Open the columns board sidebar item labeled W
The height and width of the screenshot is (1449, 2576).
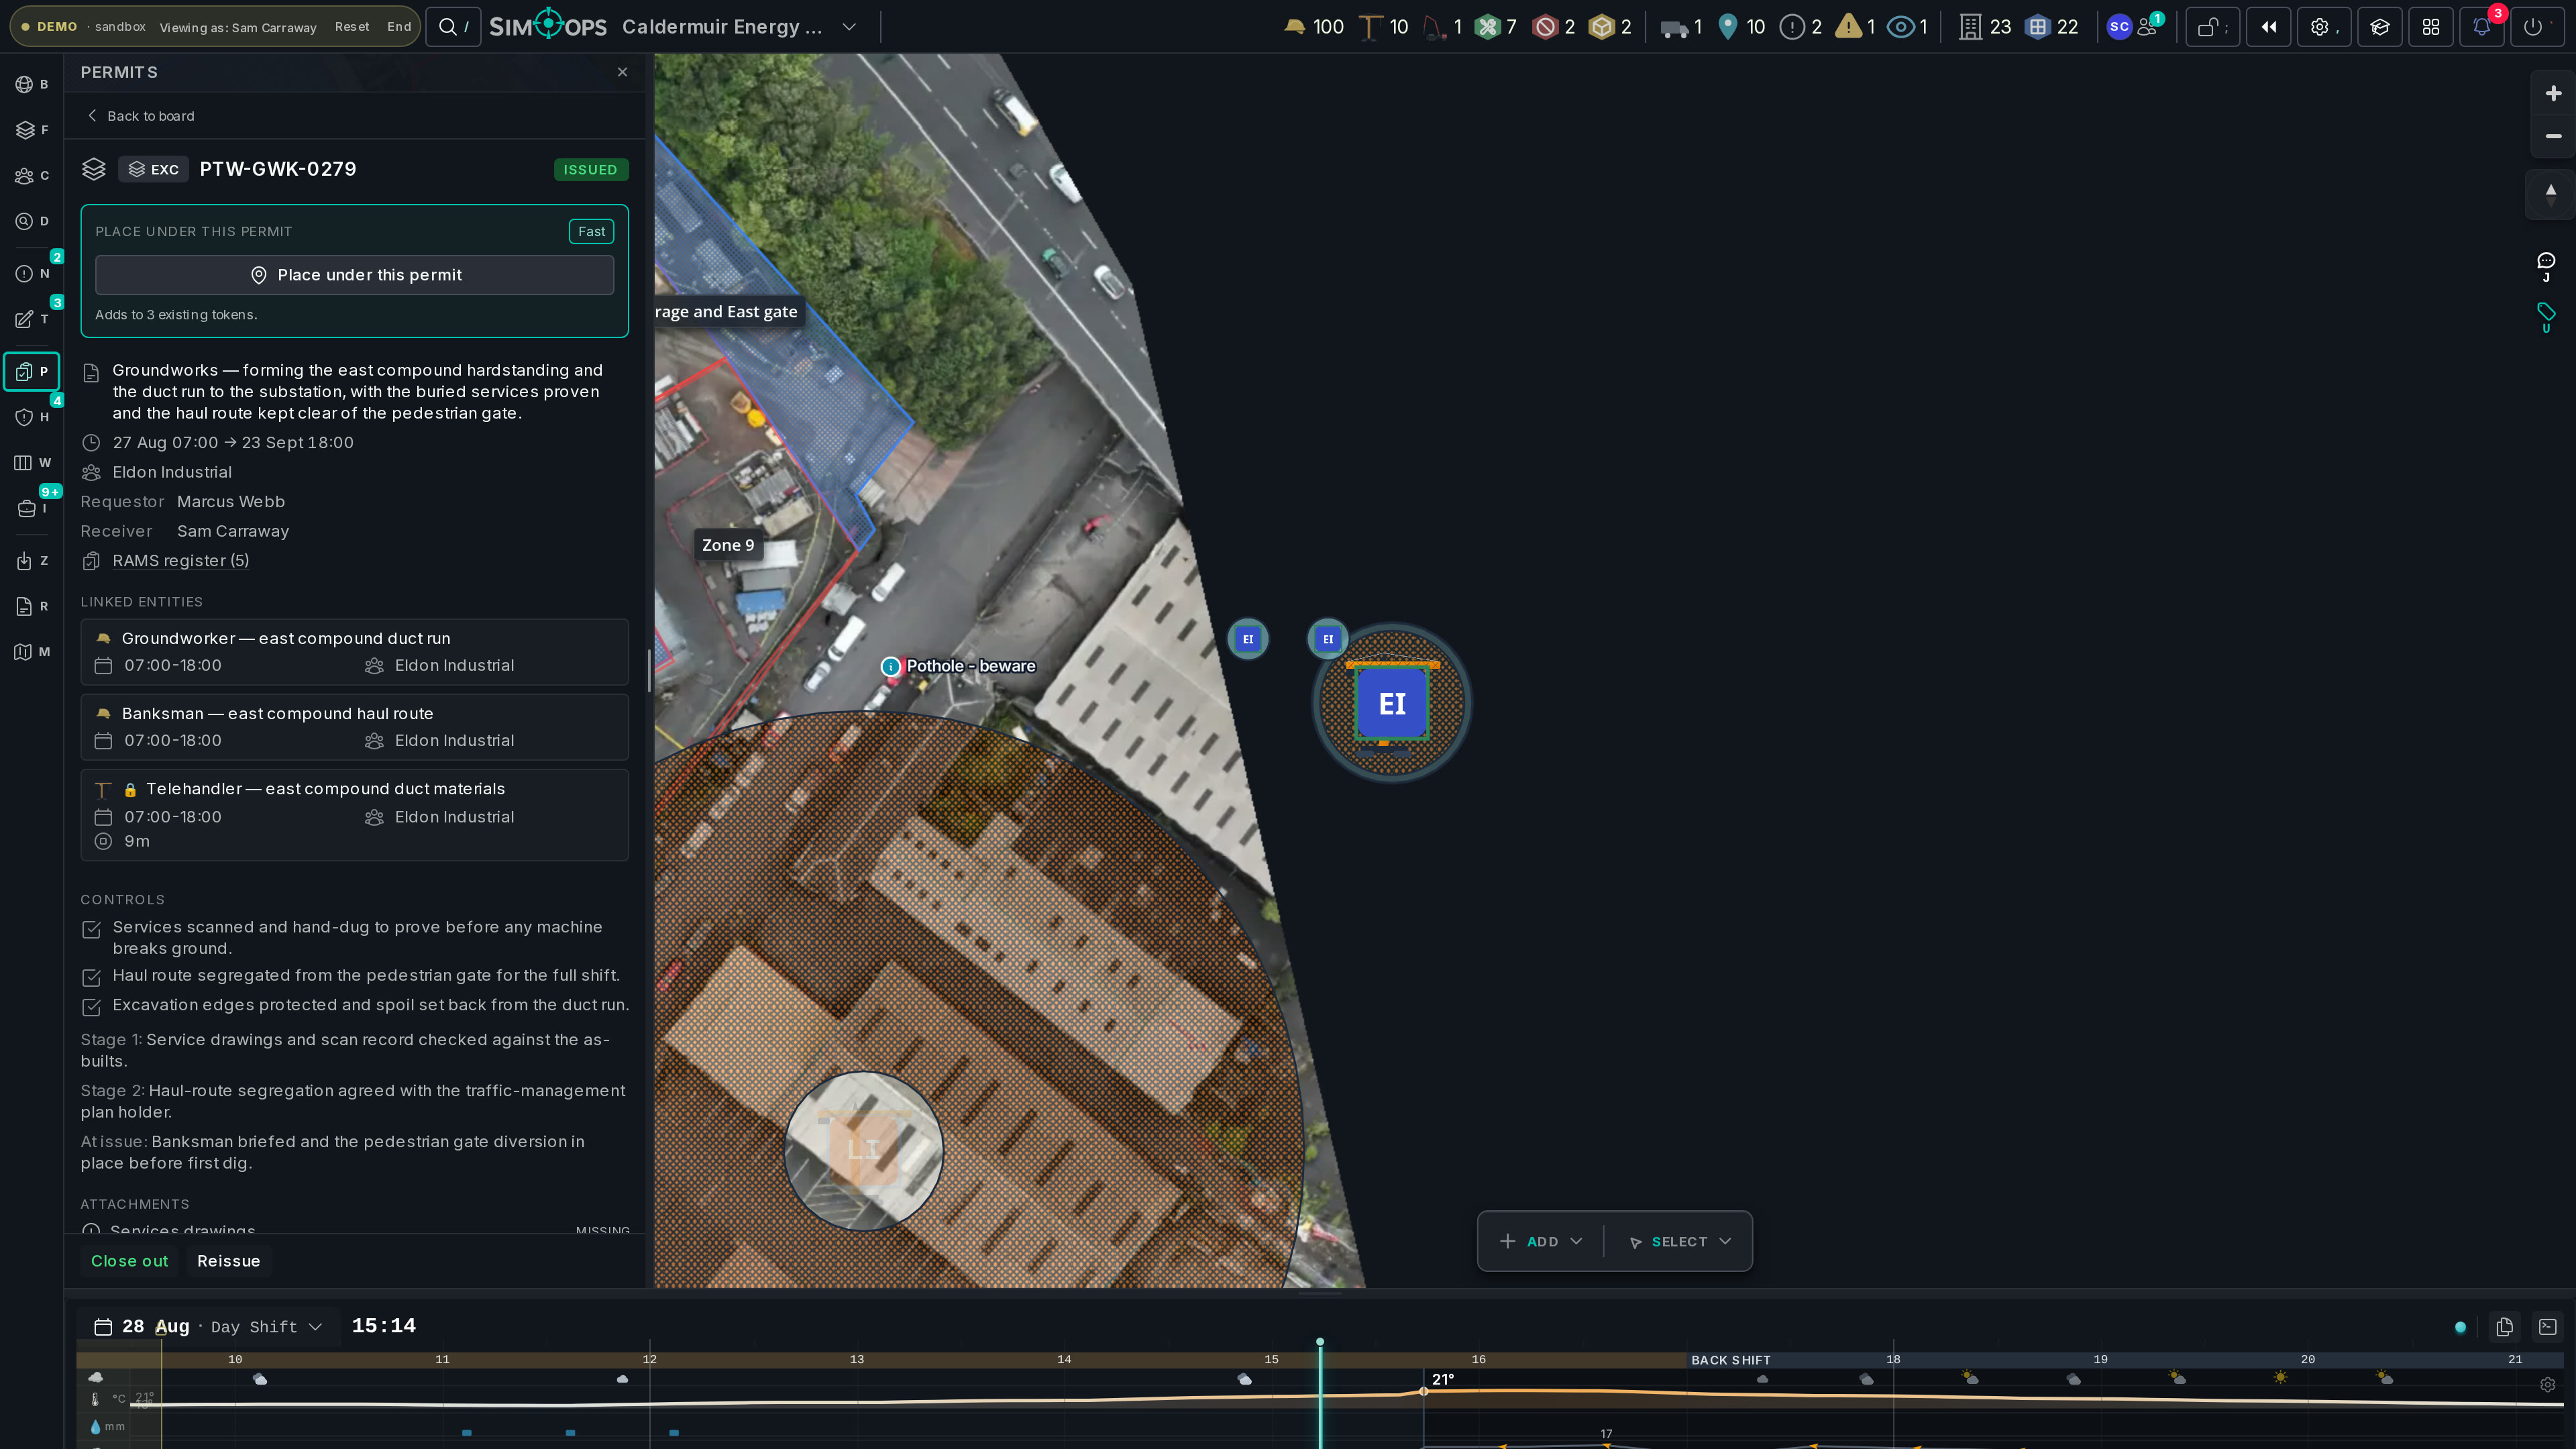click(x=31, y=462)
